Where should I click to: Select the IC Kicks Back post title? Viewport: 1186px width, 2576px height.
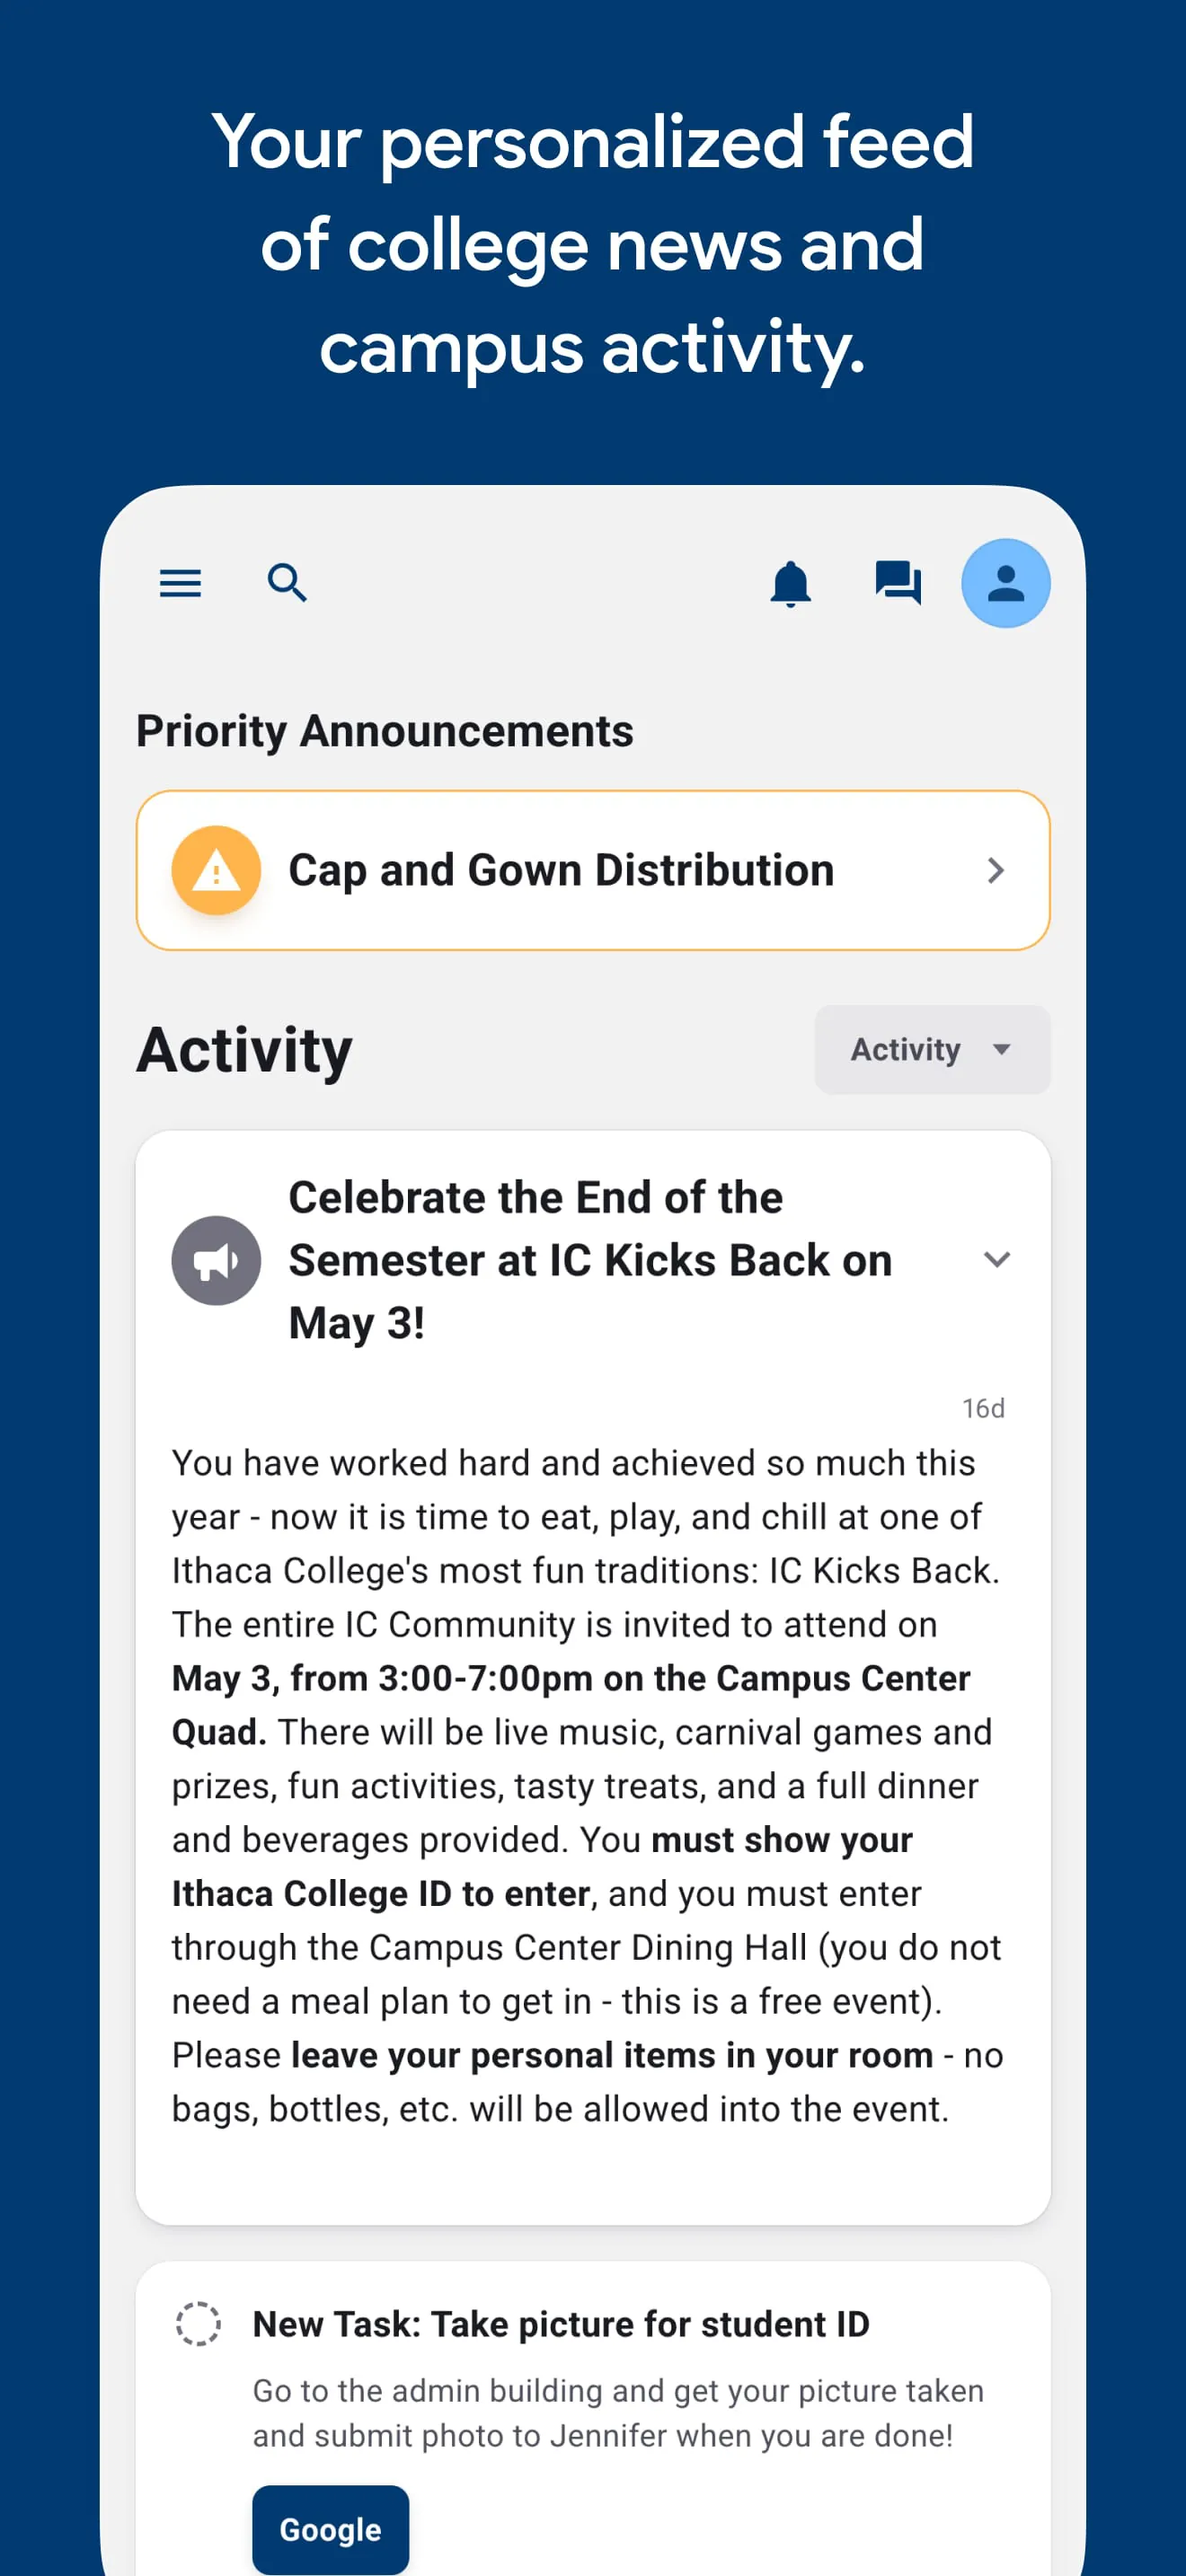tap(589, 1259)
